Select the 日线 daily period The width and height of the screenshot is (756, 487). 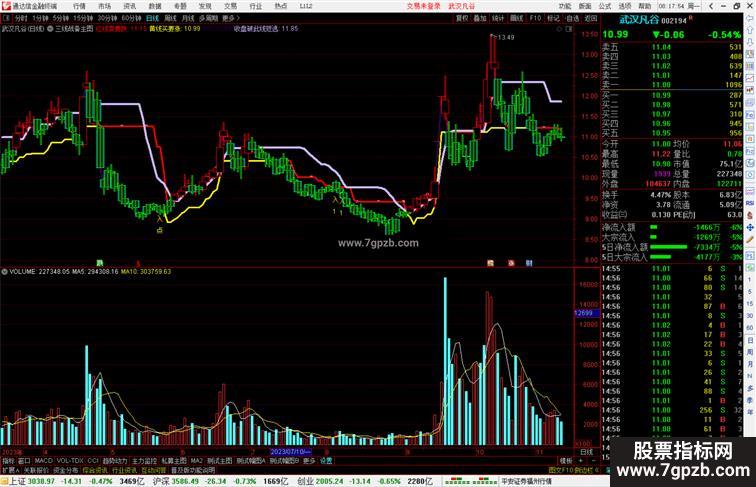152,18
